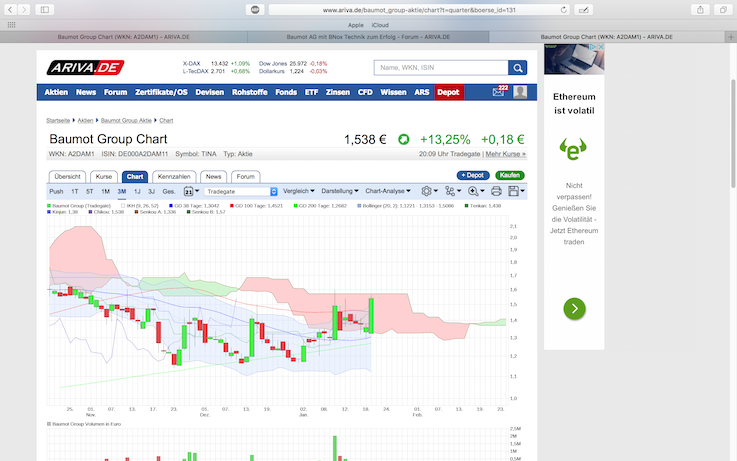The width and height of the screenshot is (737, 461).
Task: Click the Name, WKN, ISIN search field
Action: coord(441,68)
